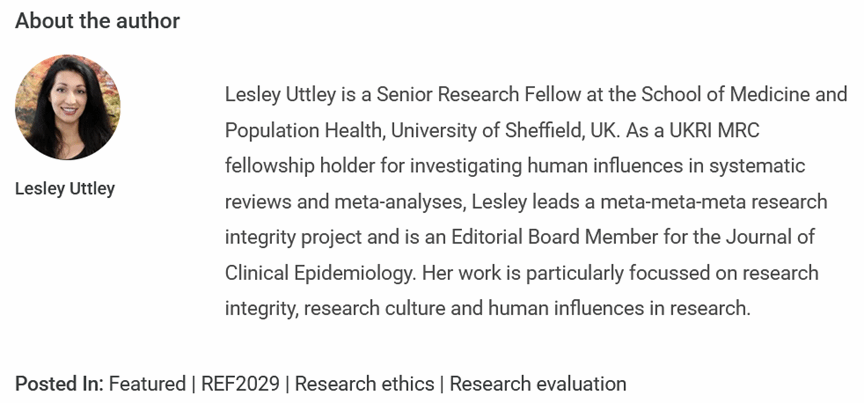Click the Lesley Uttley name below the photo
The height and width of the screenshot is (403, 864).
point(65,189)
